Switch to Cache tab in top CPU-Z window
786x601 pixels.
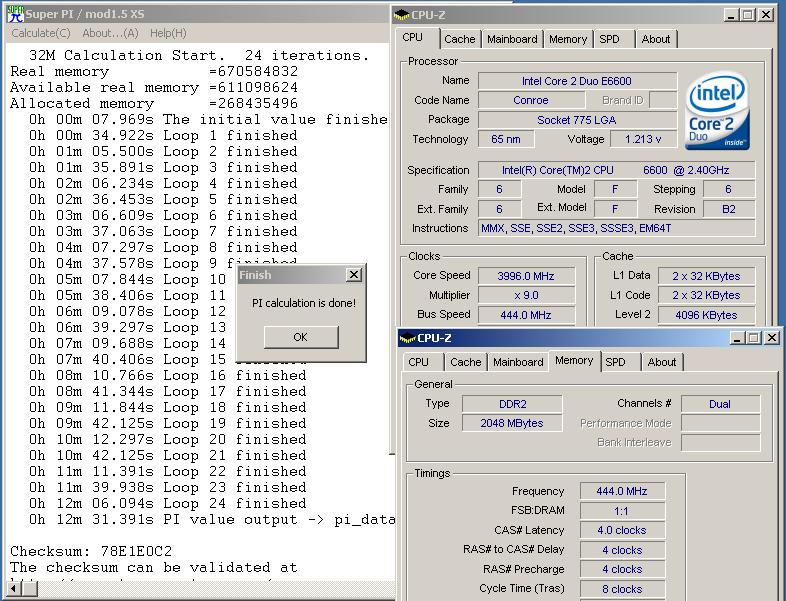[460, 39]
